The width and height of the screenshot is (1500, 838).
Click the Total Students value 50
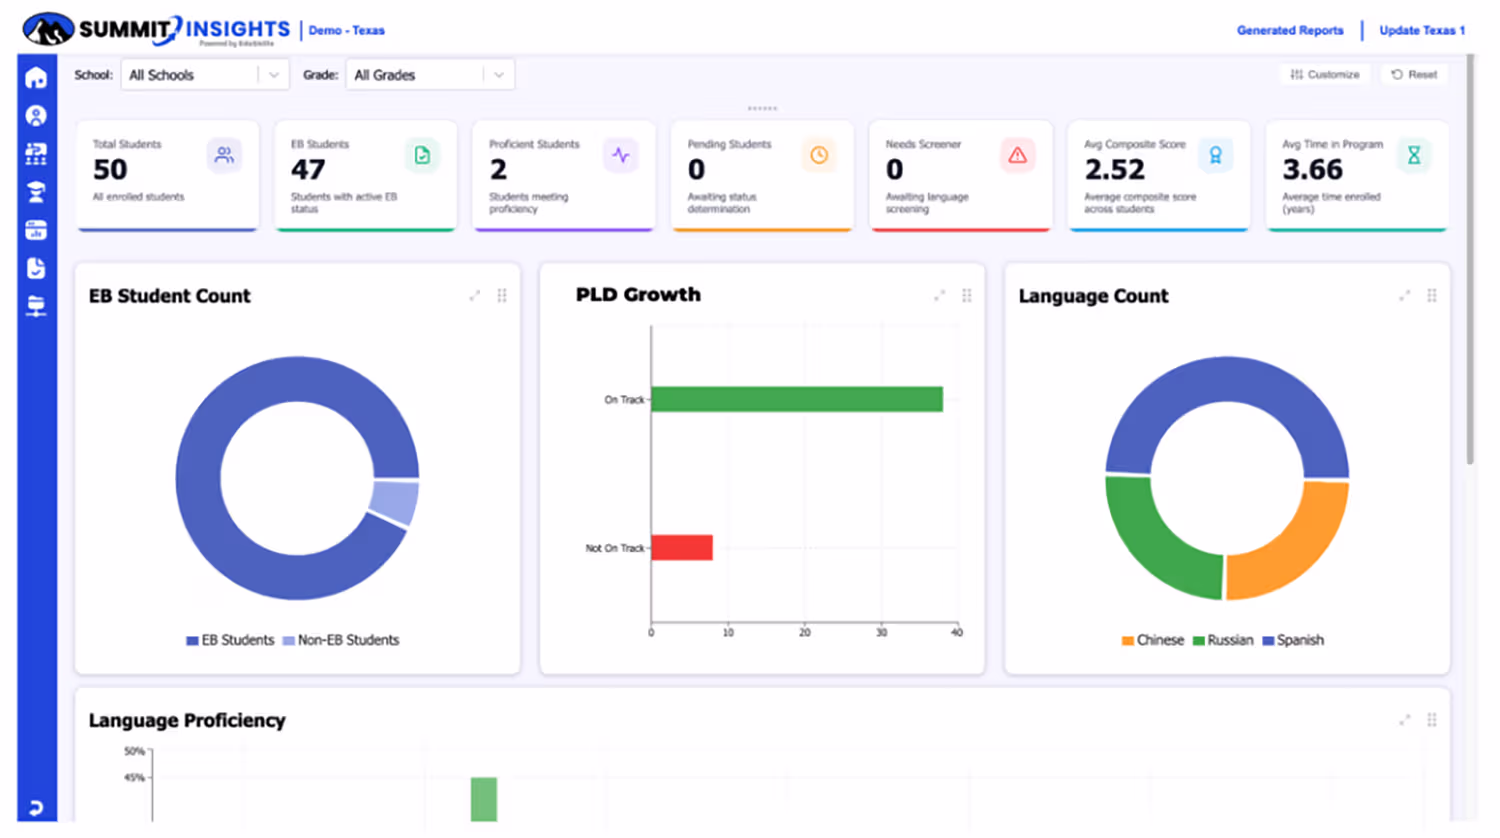(110, 170)
